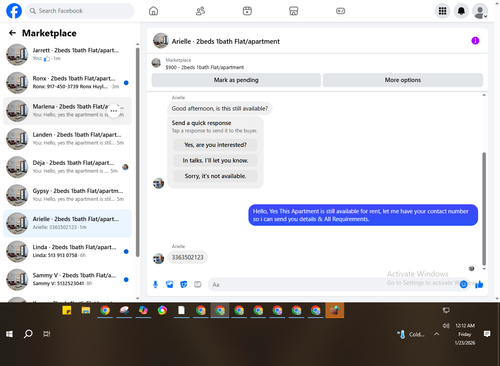
Task: Attach a photo with the image icon
Action: click(170, 284)
